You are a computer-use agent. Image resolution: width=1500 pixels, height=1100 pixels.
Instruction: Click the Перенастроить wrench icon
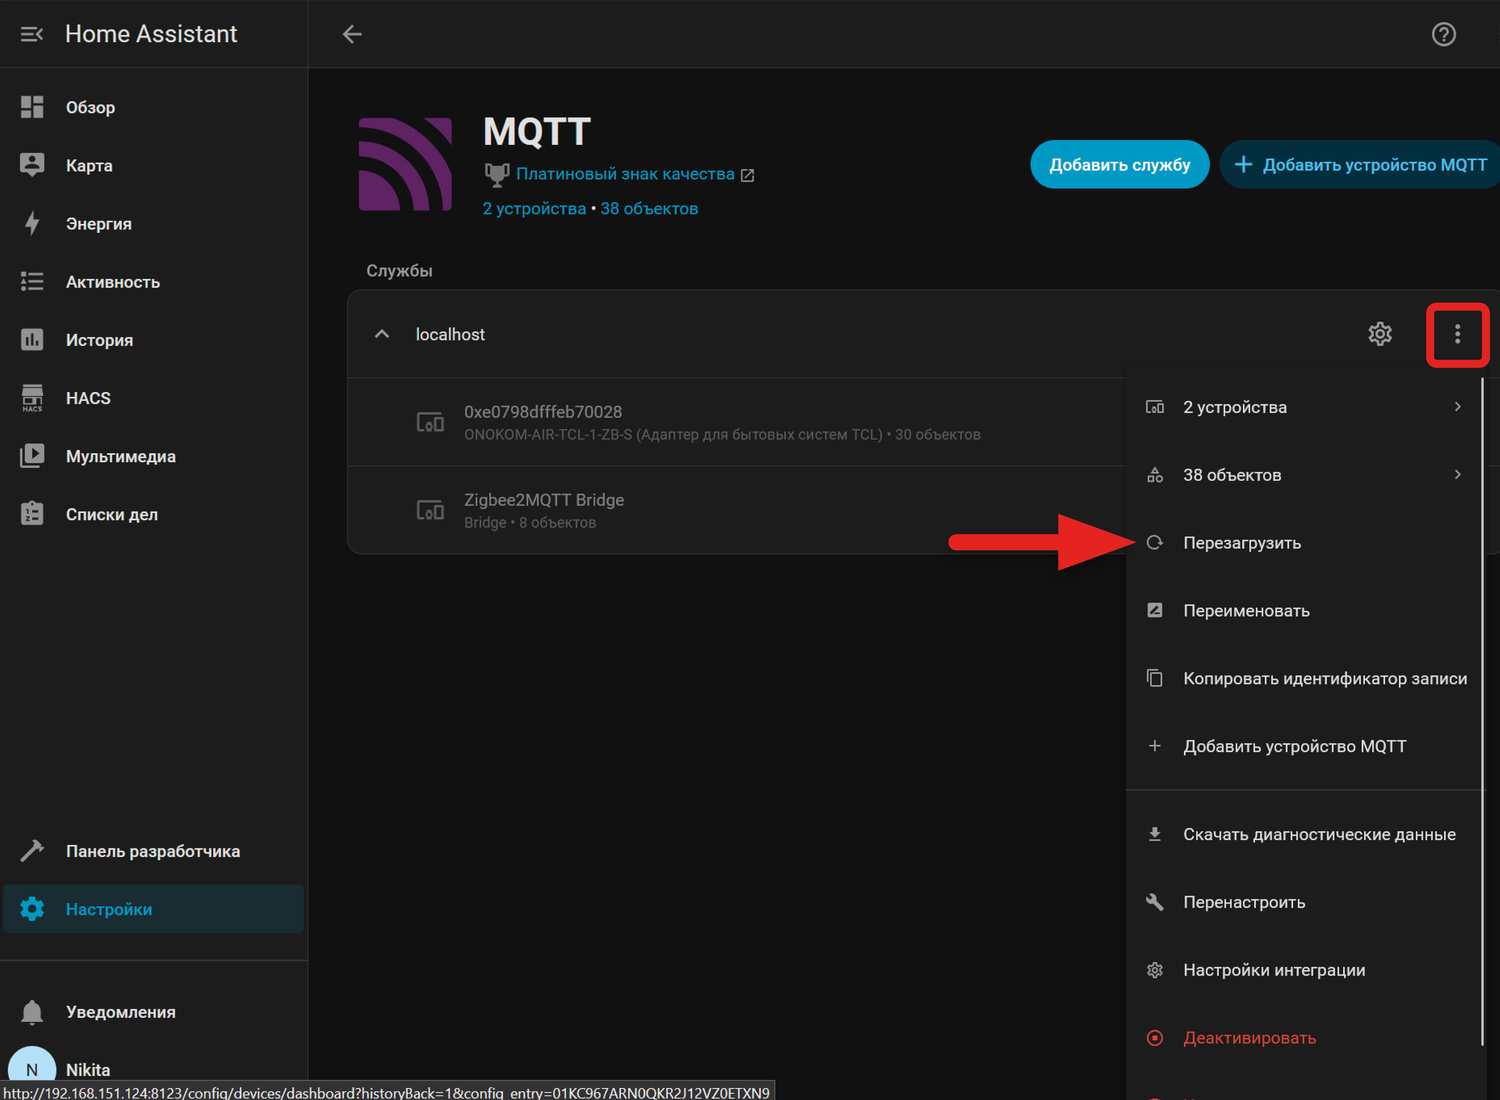point(1155,902)
